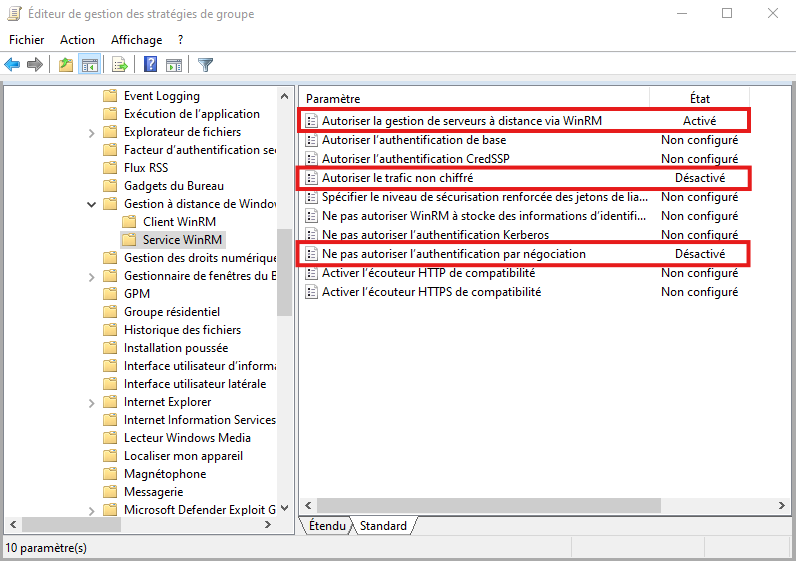Expand the Internet Explorer tree node
Viewport: 796px width, 561px height.
91,403
